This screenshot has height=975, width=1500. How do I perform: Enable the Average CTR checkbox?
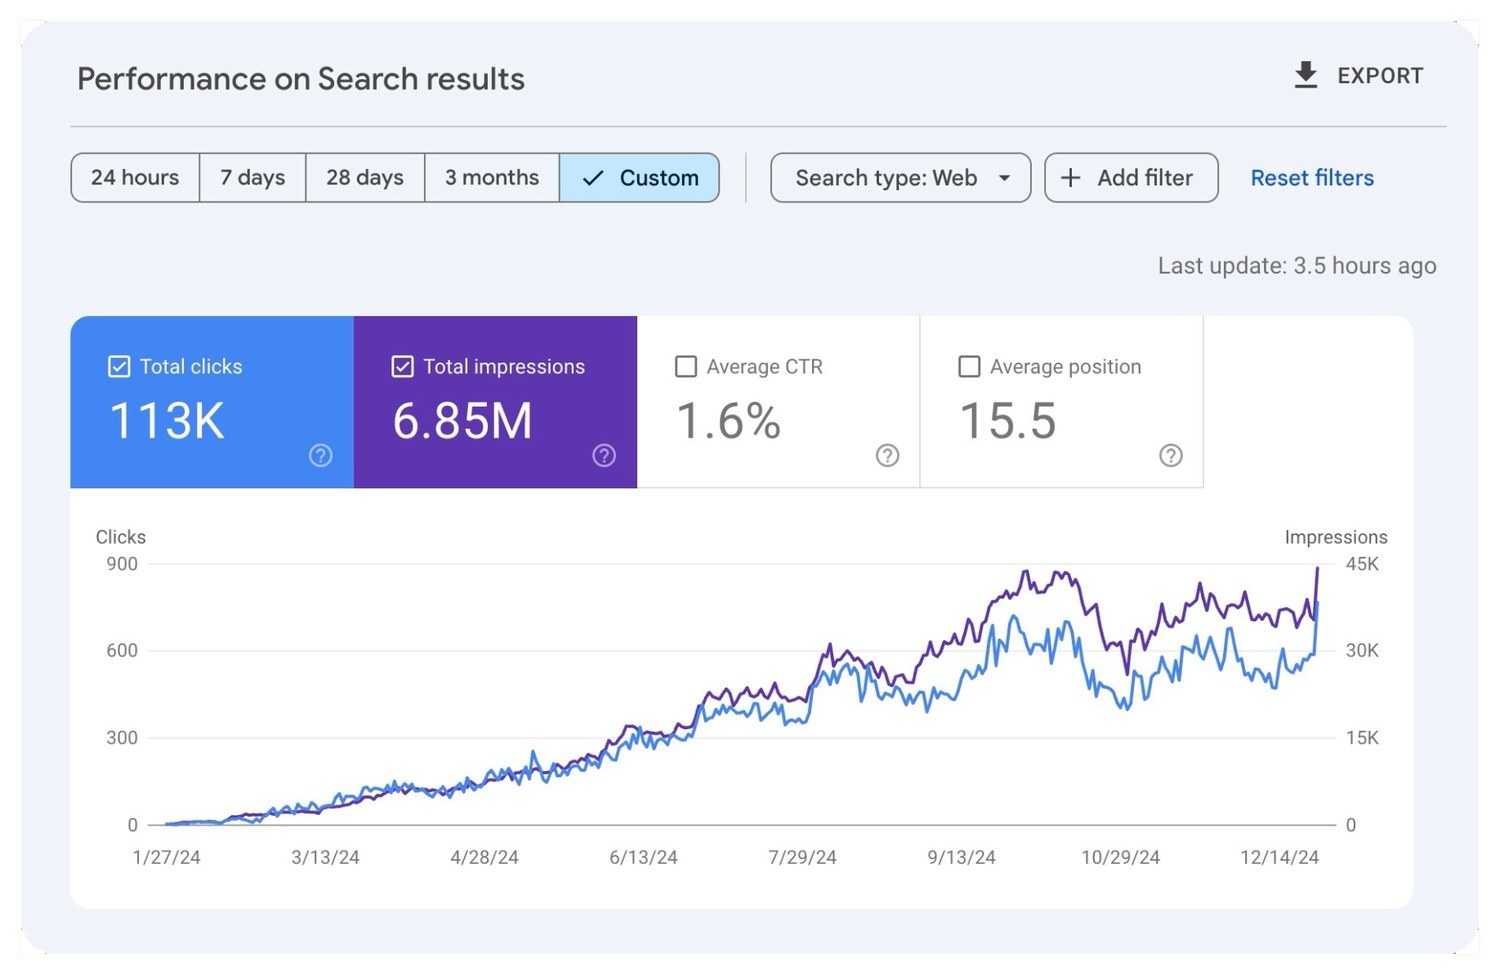coord(686,367)
